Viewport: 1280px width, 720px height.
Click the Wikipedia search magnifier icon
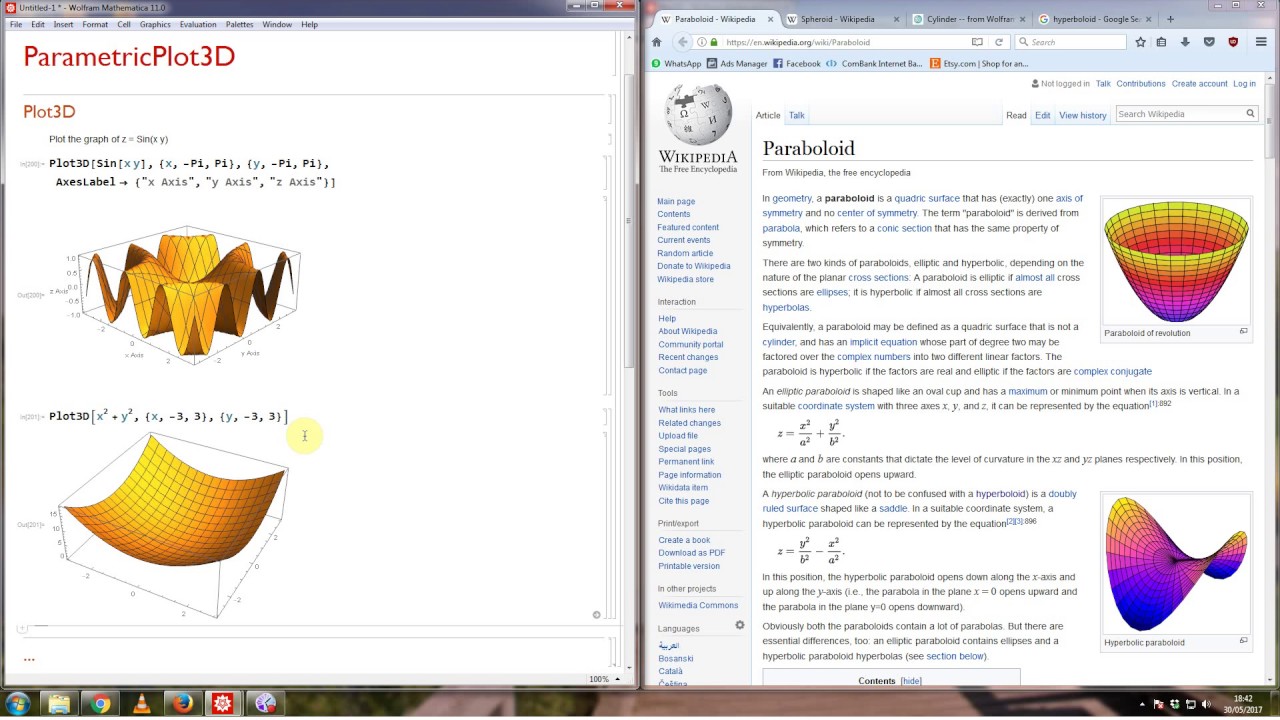[1250, 114]
